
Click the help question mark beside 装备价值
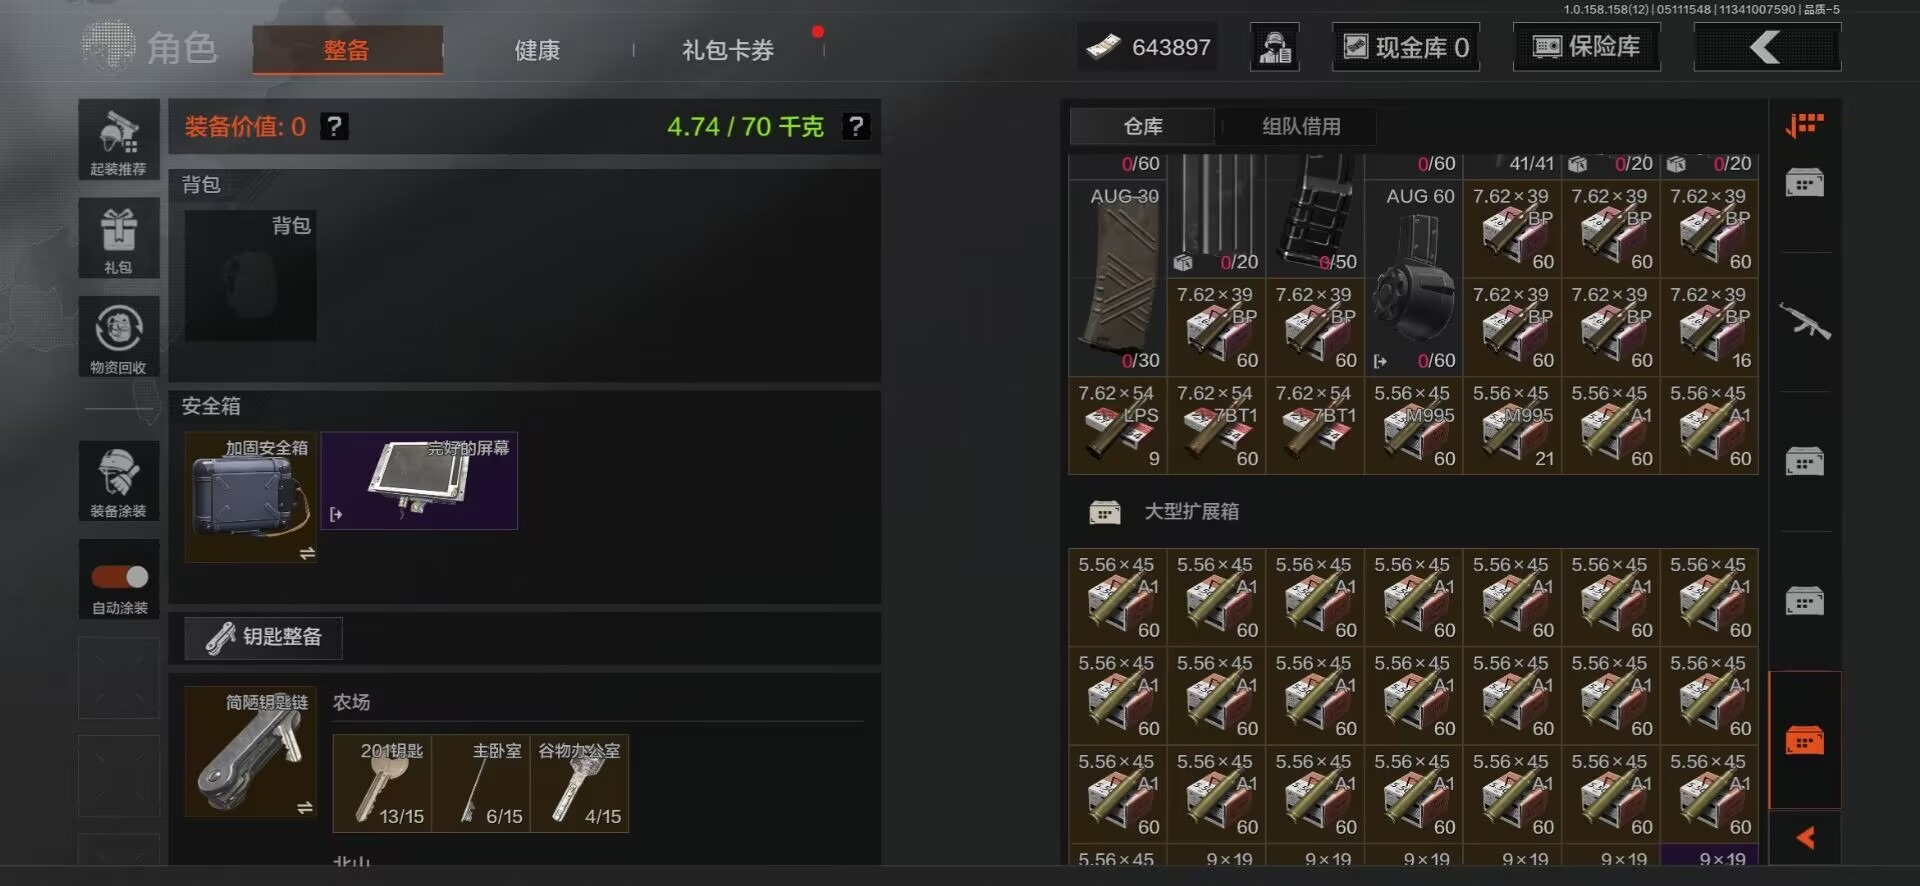335,127
